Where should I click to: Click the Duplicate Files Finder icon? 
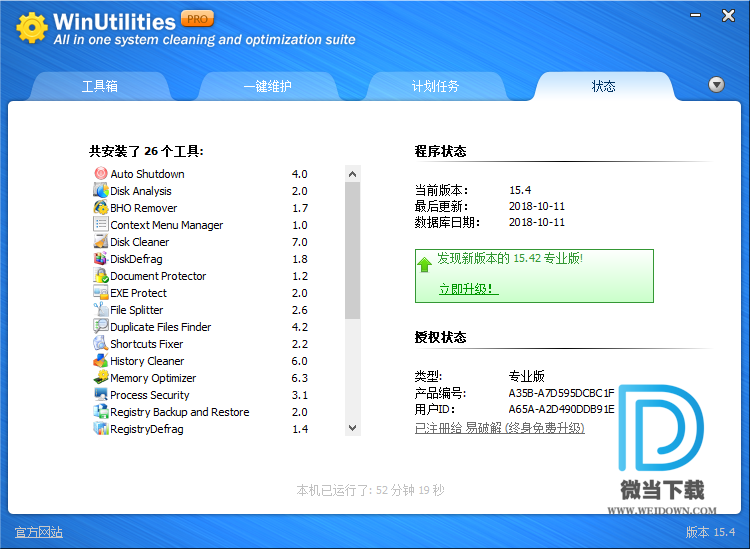(100, 326)
